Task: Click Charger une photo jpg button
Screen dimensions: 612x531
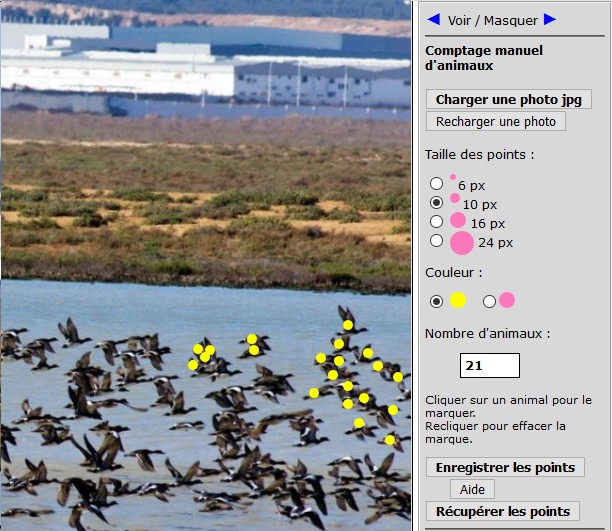Action: pyautogui.click(x=509, y=100)
